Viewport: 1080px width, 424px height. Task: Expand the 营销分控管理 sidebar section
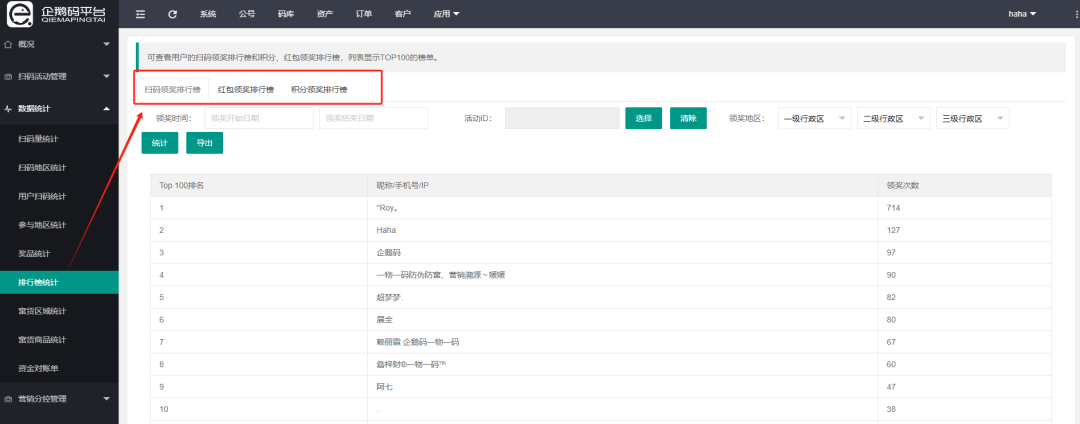click(x=59, y=399)
